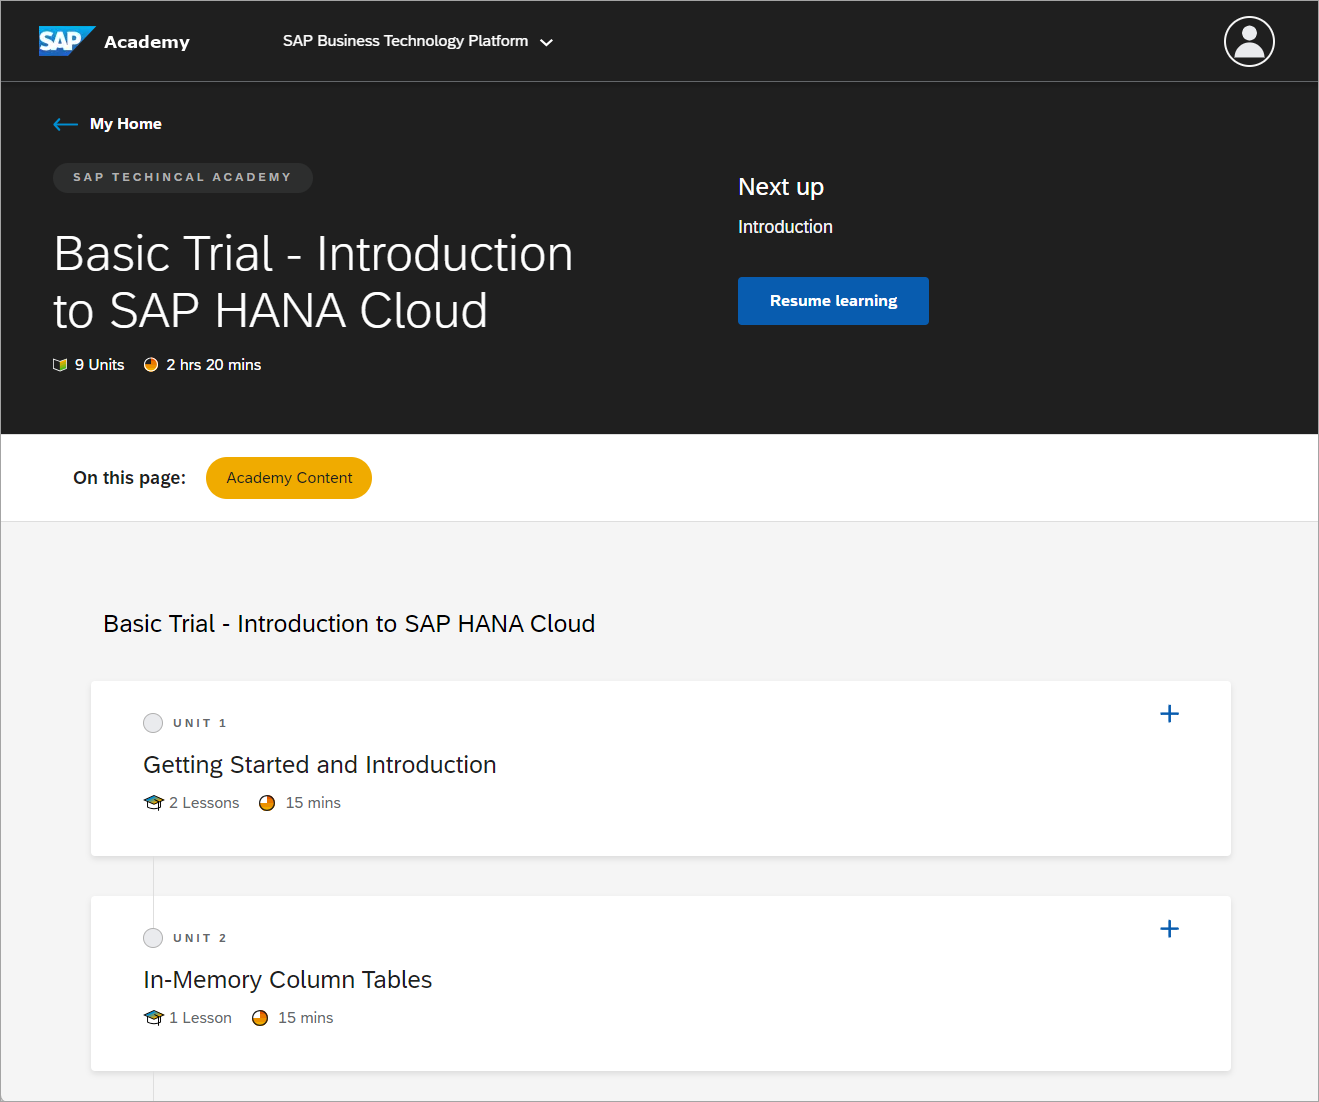Image resolution: width=1319 pixels, height=1102 pixels.
Task: Go back via the My Home link
Action: click(x=126, y=124)
